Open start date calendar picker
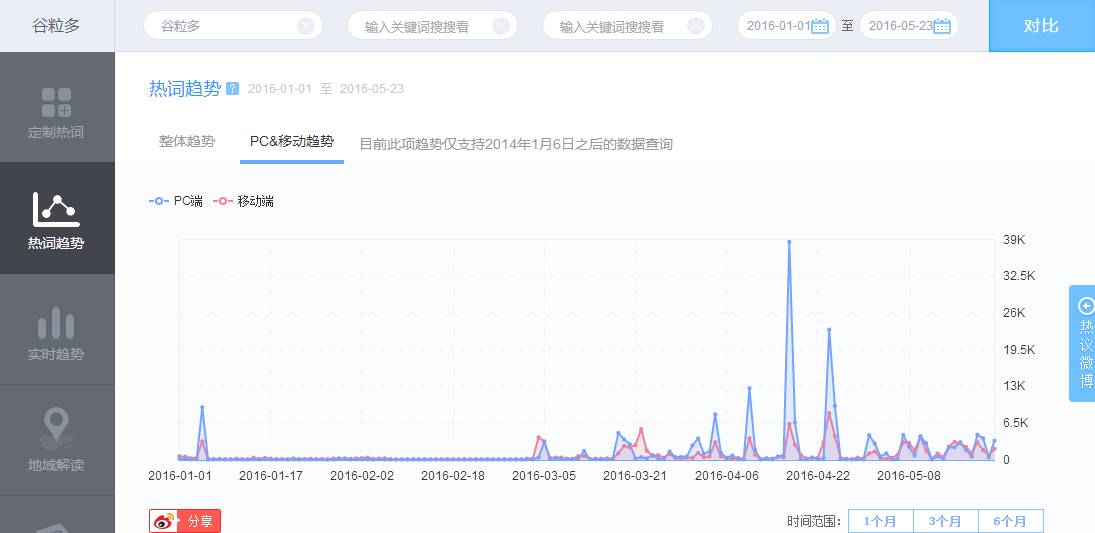The height and width of the screenshot is (533, 1095). click(x=820, y=26)
